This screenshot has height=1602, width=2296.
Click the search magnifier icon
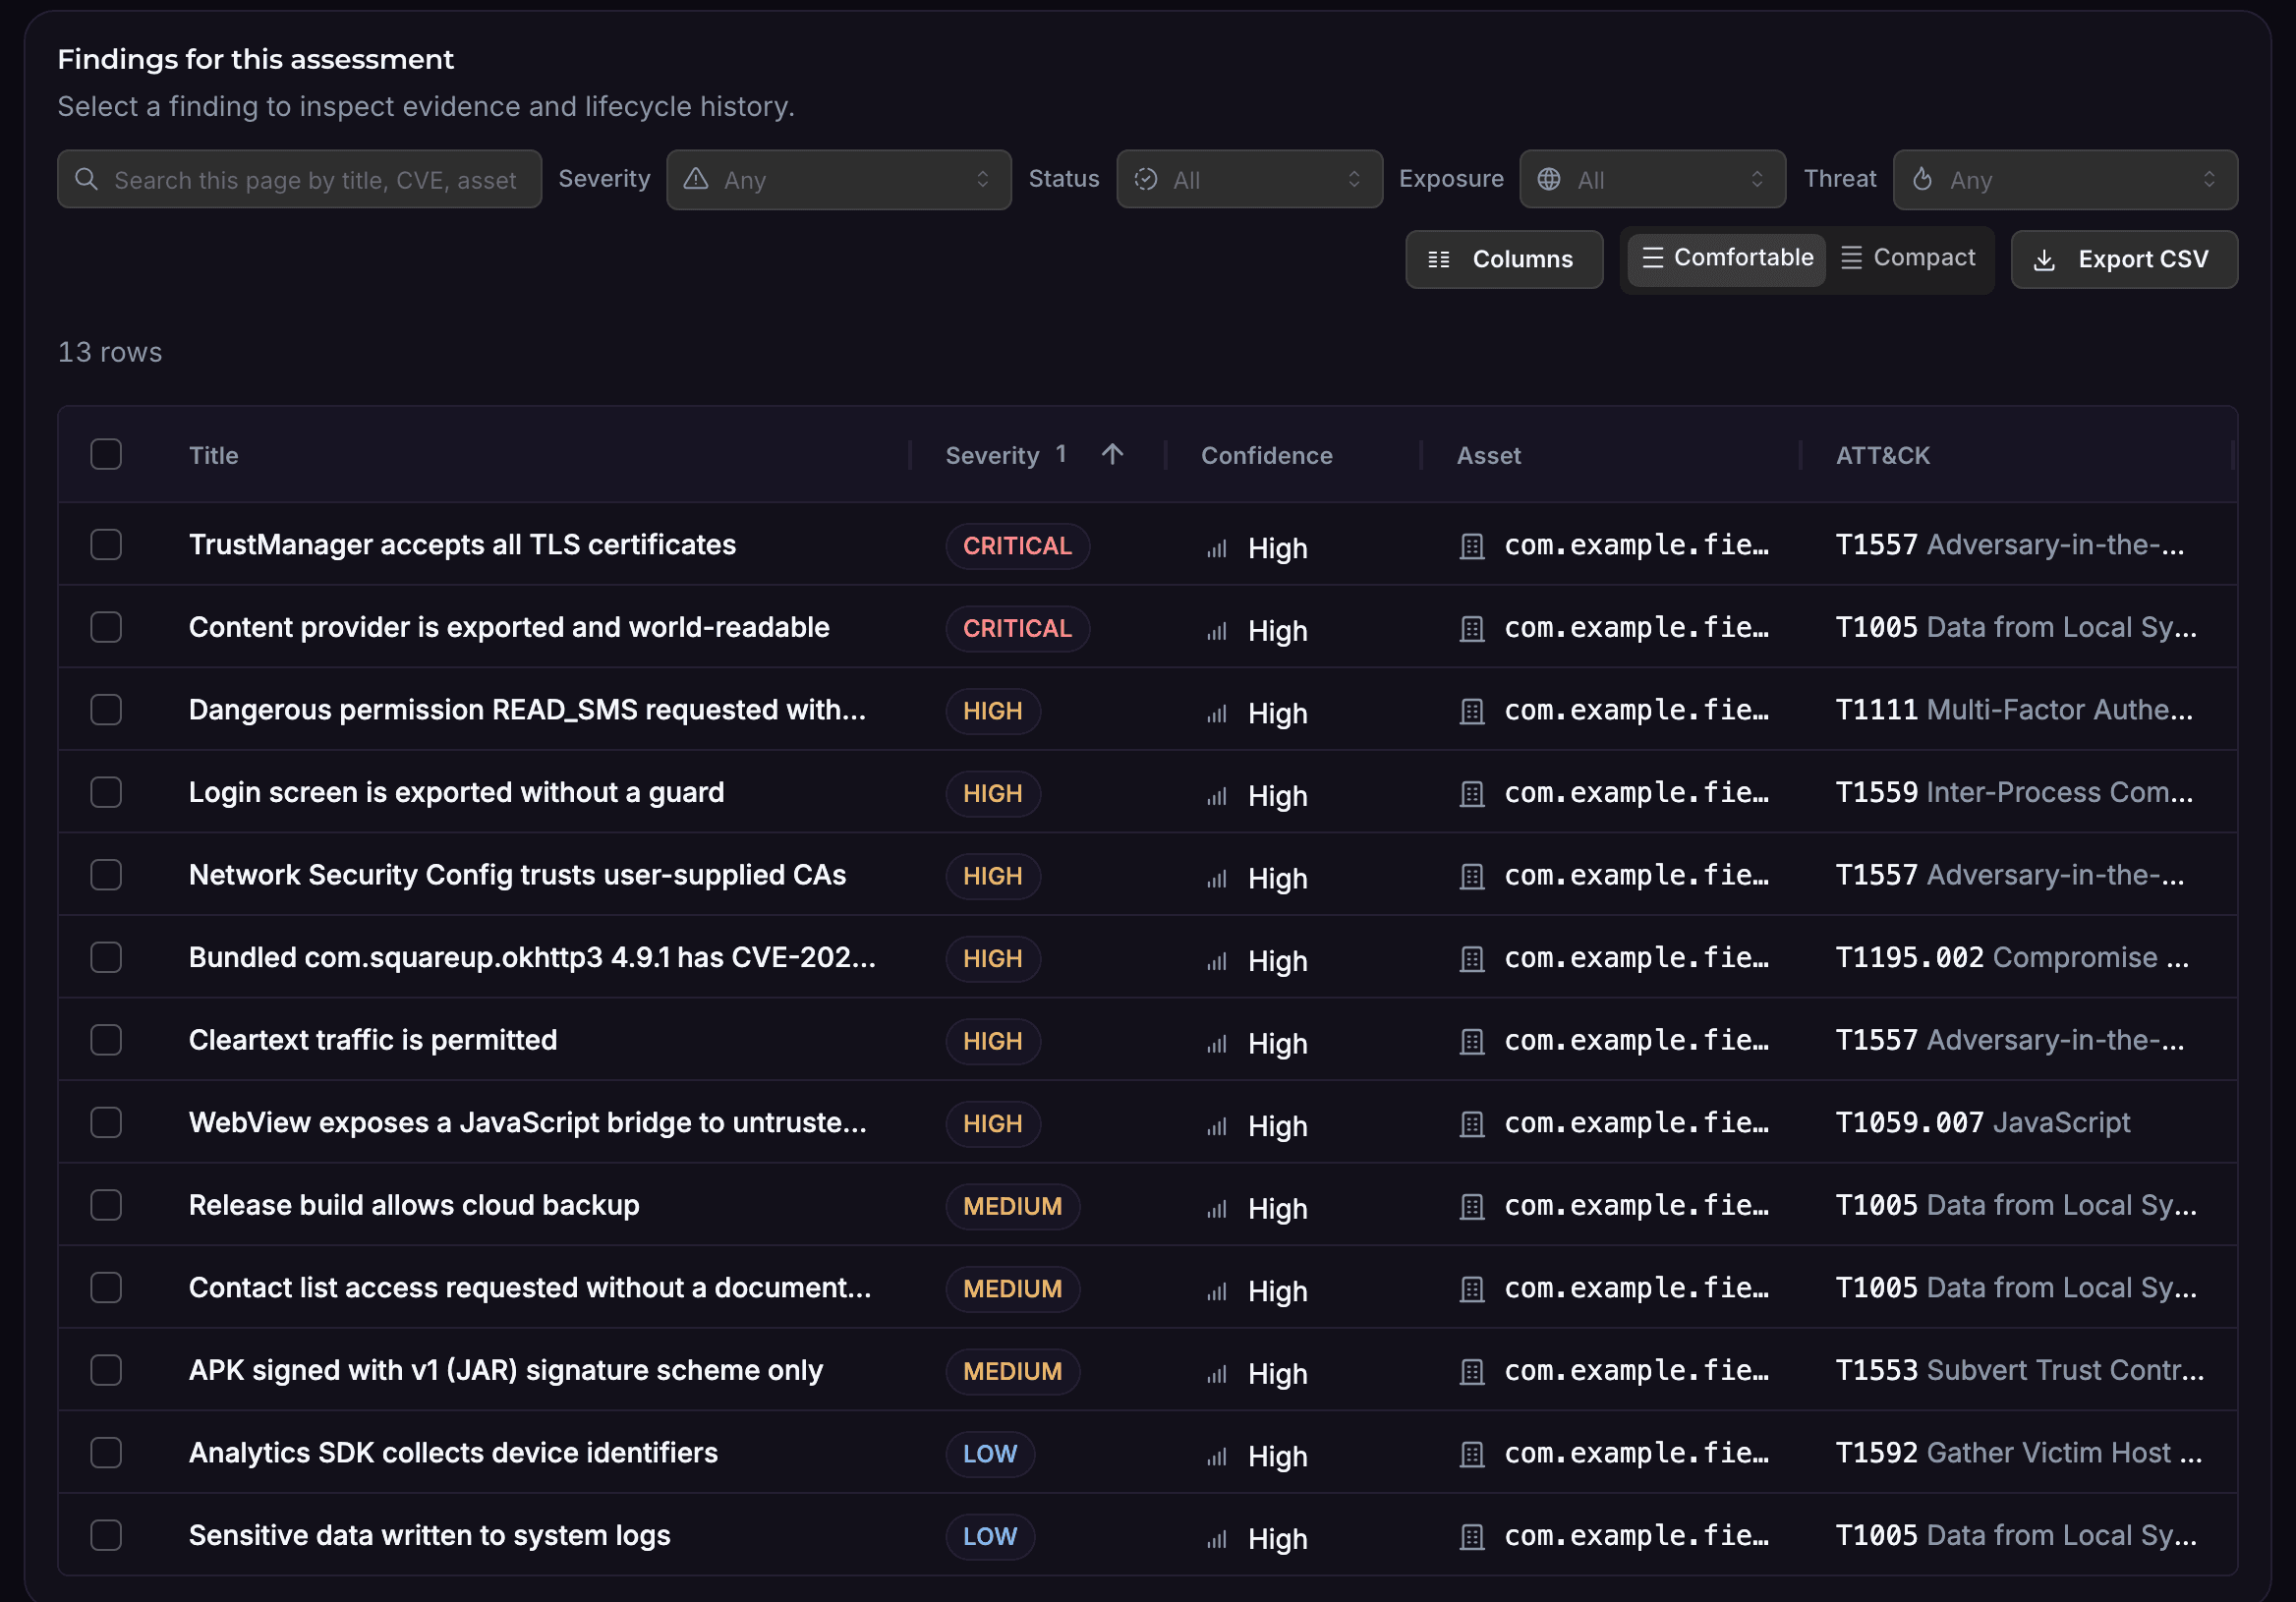(86, 179)
